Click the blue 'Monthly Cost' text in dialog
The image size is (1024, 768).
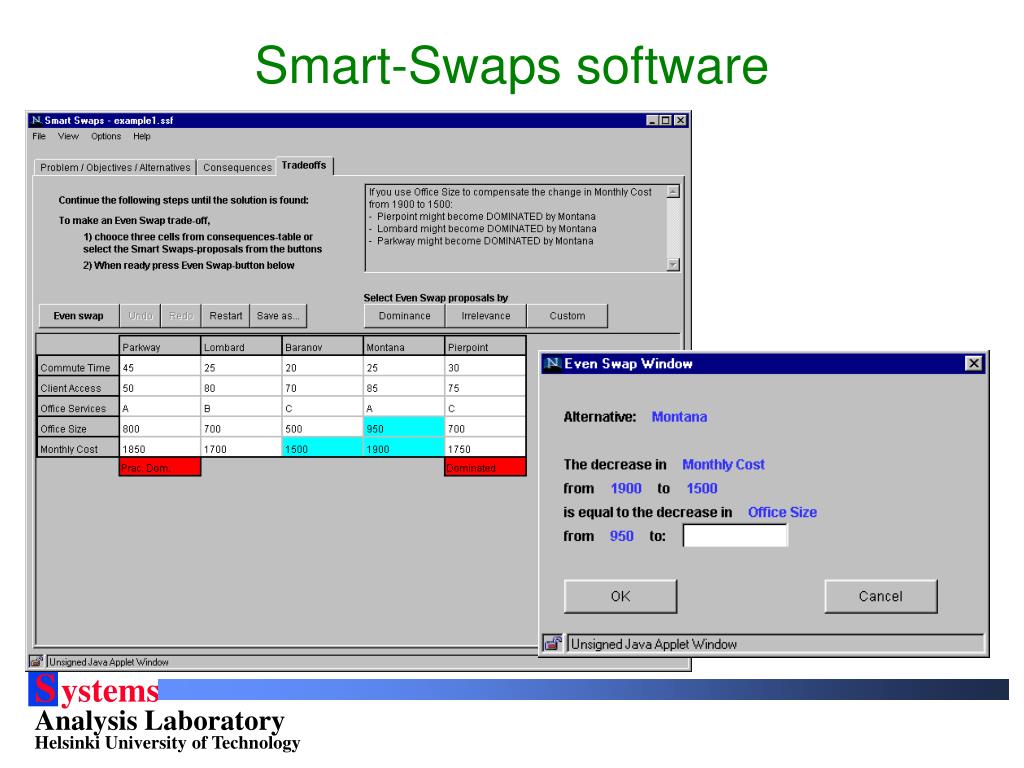point(724,464)
